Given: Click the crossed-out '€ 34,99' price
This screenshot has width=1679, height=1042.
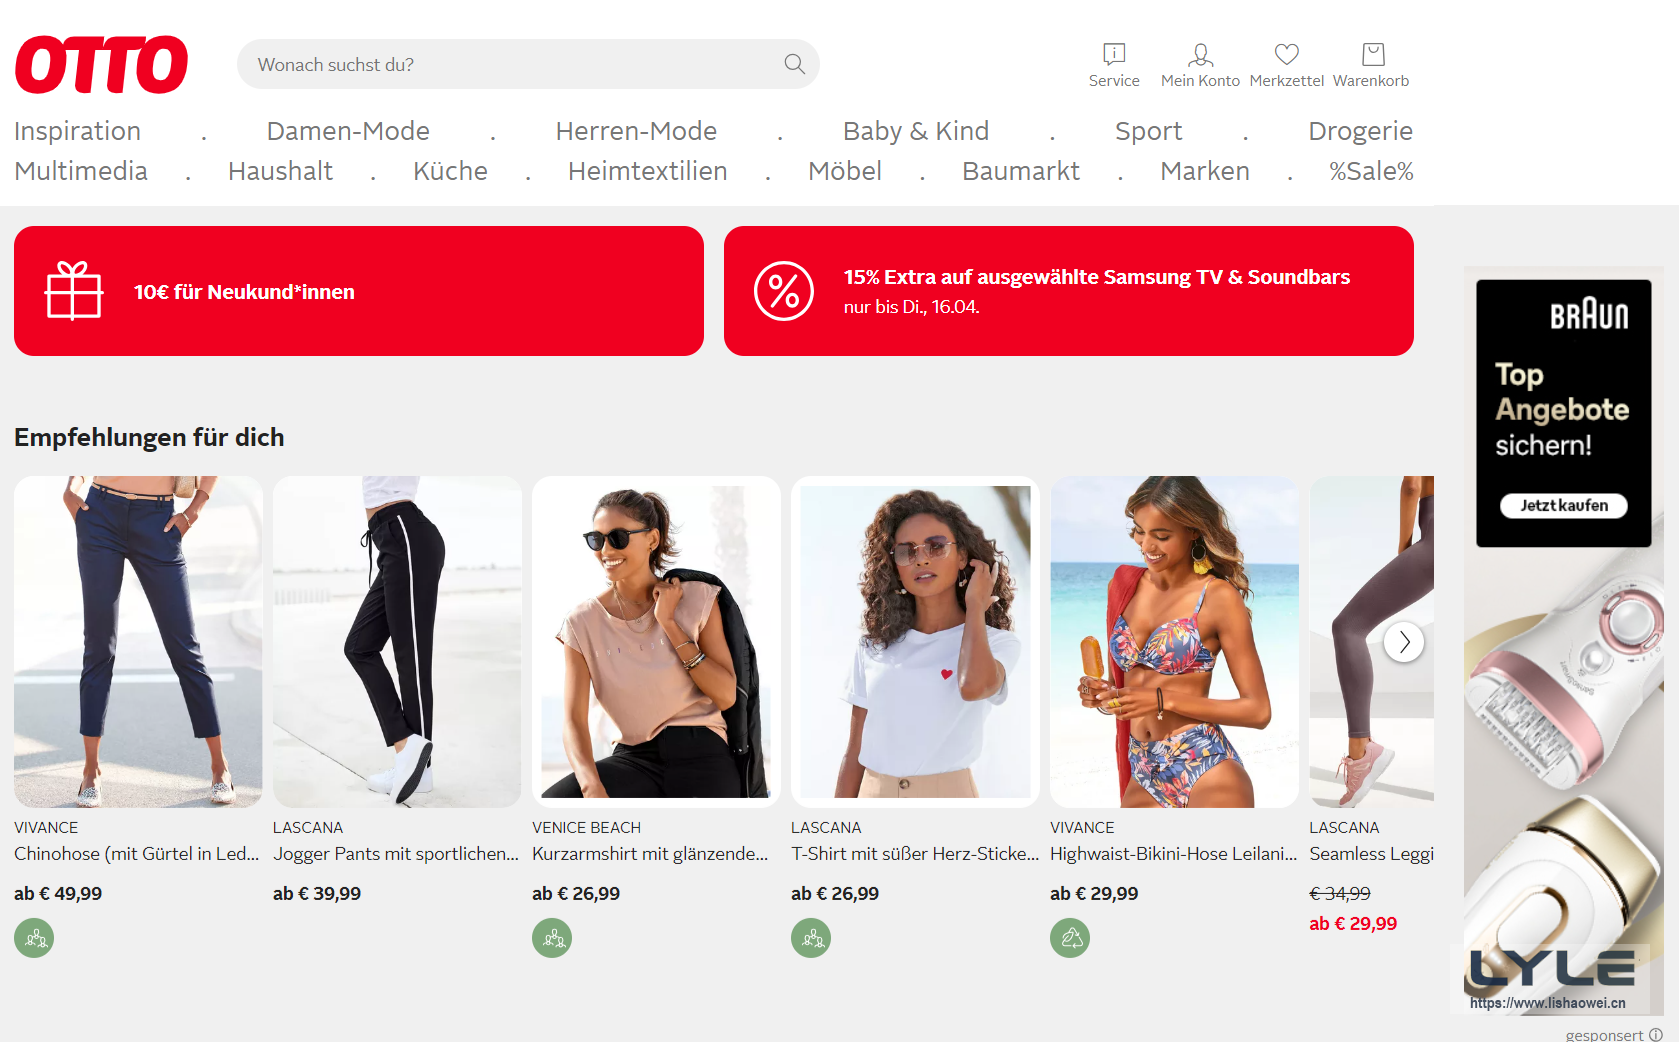Looking at the screenshot, I should [x=1340, y=894].
